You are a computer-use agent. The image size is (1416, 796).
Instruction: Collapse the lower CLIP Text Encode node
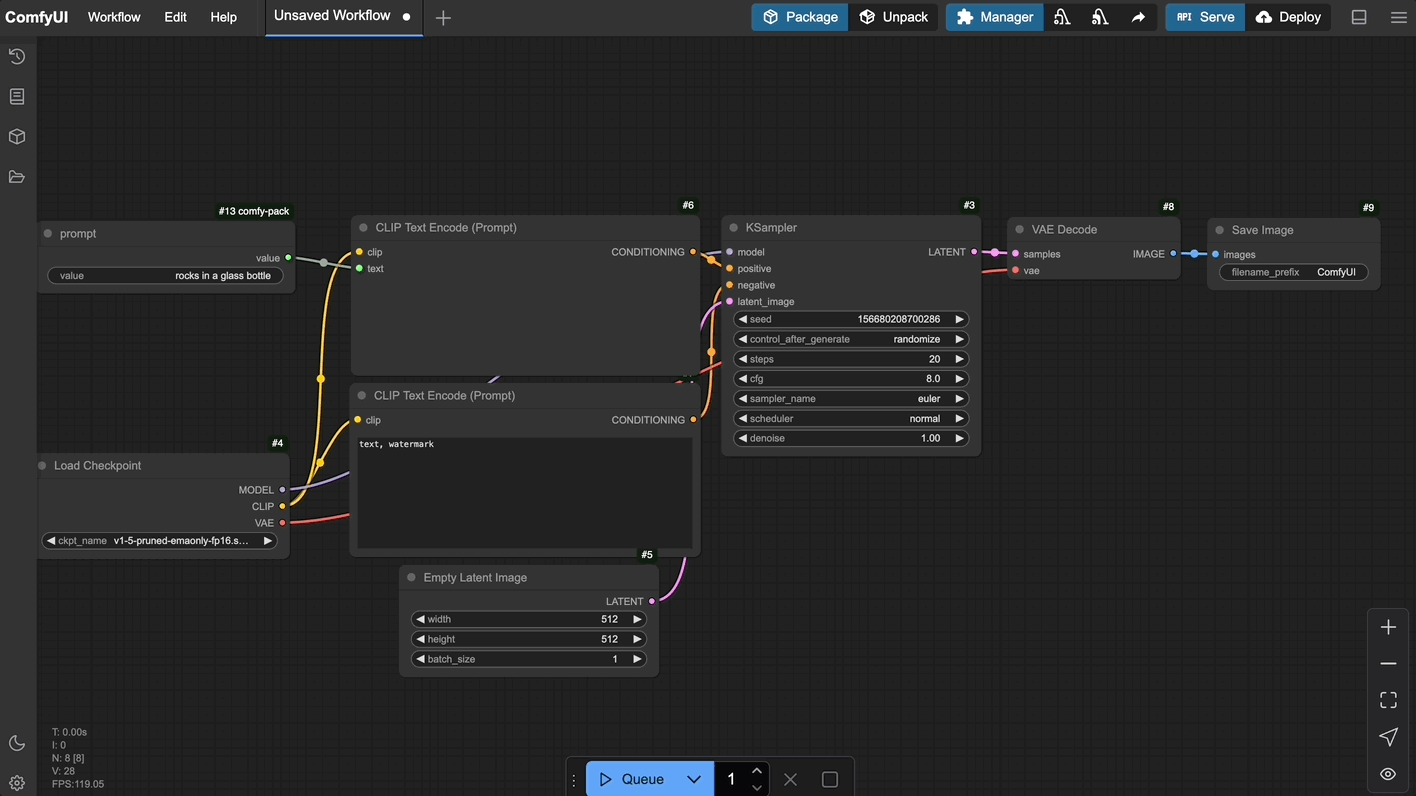click(x=362, y=396)
